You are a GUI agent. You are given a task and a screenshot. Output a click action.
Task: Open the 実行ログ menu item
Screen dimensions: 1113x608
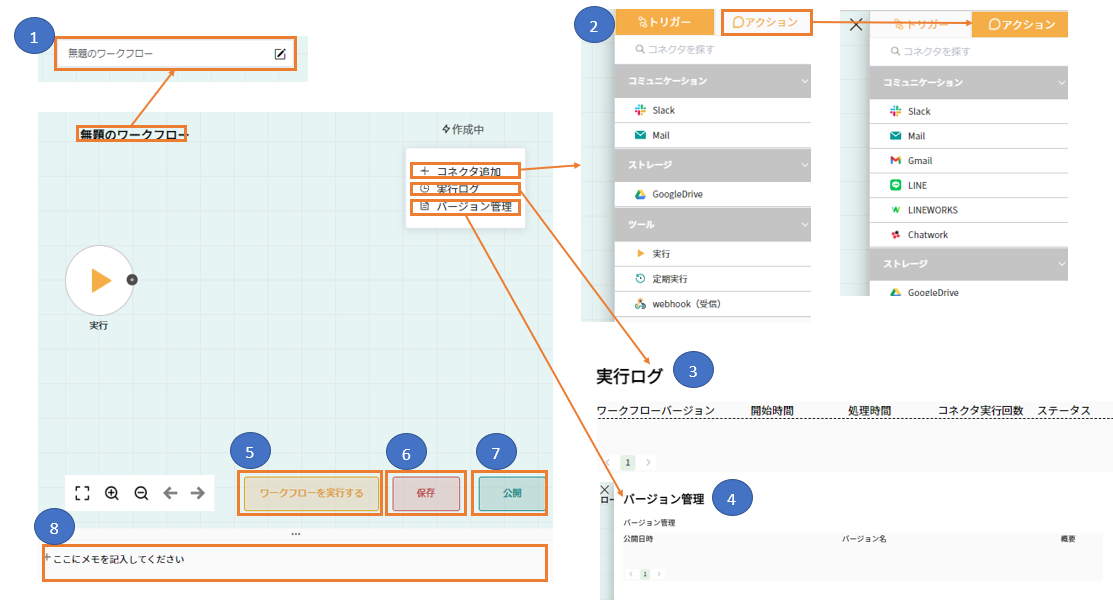click(x=464, y=189)
